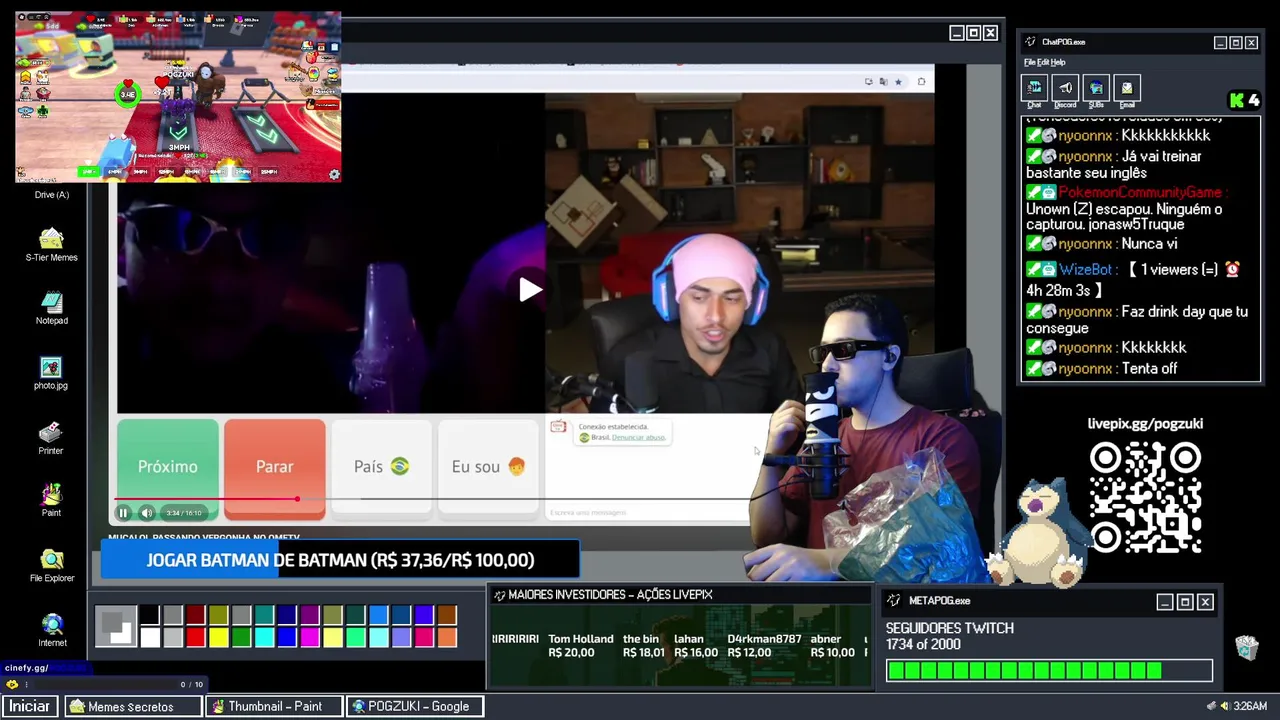1280x720 pixels.
Task: Click the ChatPOG.exe title bar icon
Action: [1031, 42]
